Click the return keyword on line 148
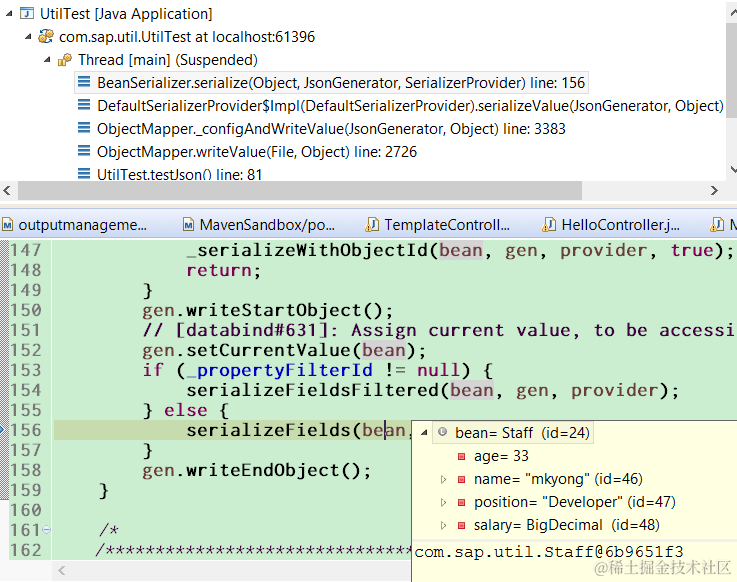Image resolution: width=737 pixels, height=582 pixels. pyautogui.click(x=219, y=270)
